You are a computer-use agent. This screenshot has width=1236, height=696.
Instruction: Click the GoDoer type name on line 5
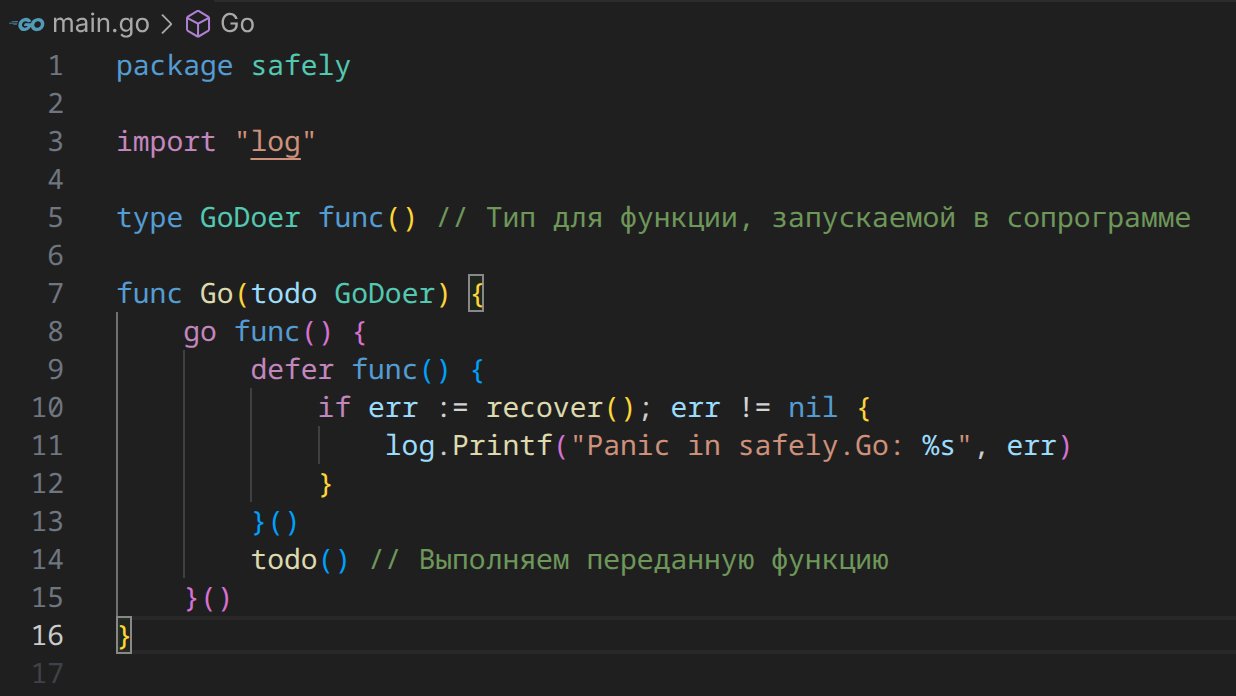[x=250, y=218]
